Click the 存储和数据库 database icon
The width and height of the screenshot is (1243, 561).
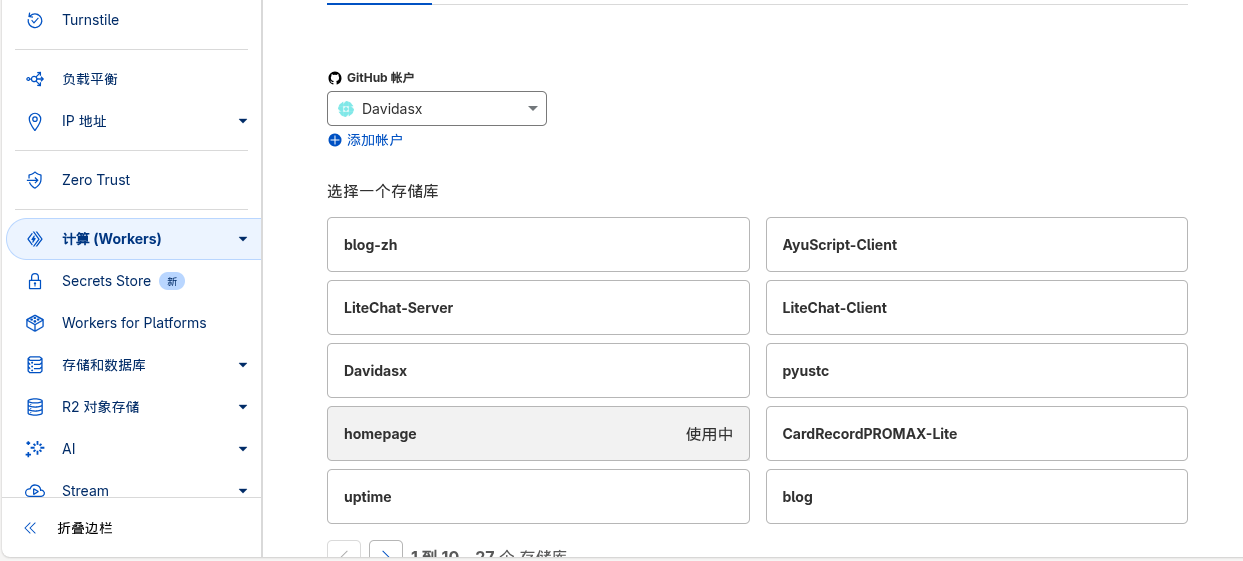(x=35, y=365)
